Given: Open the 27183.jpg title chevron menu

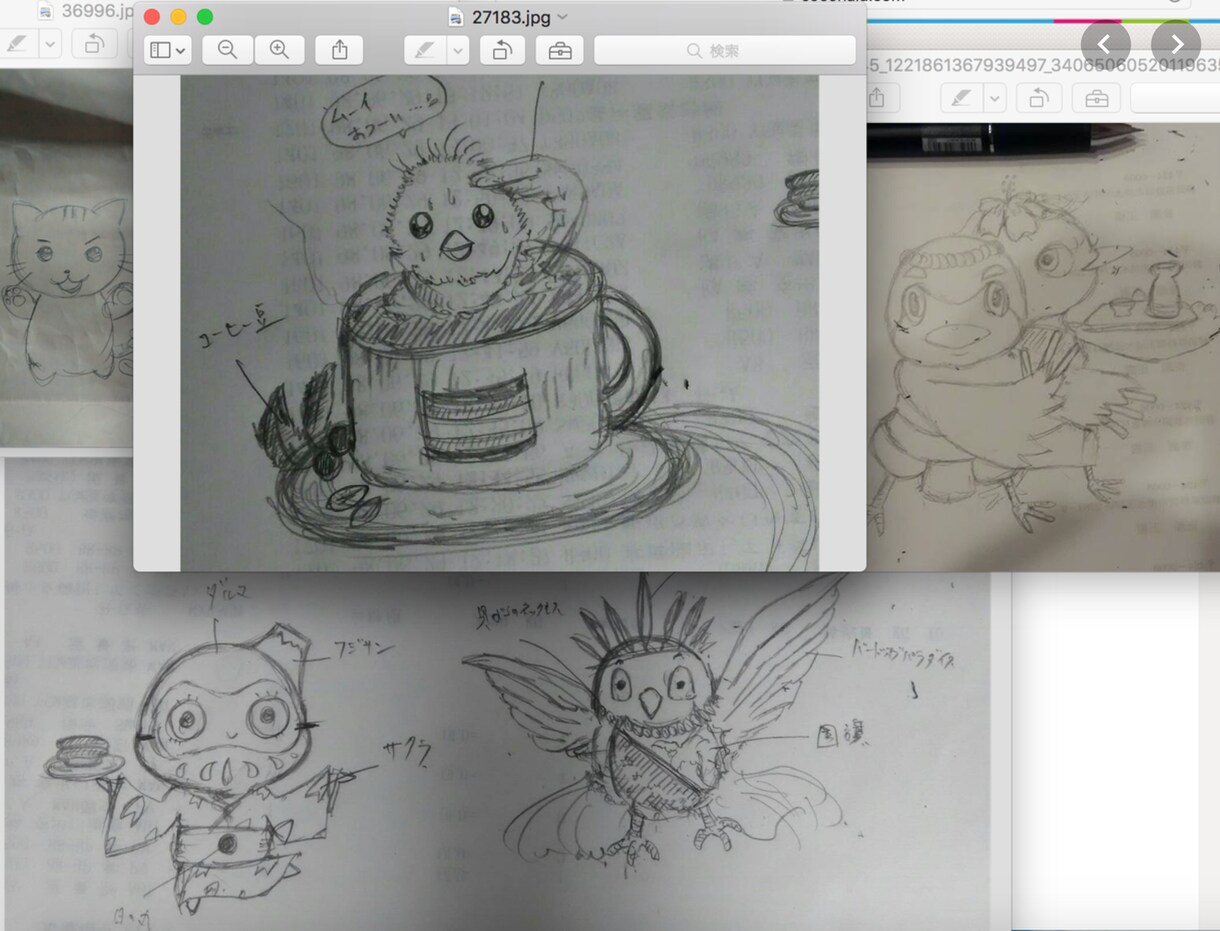Looking at the screenshot, I should point(562,17).
